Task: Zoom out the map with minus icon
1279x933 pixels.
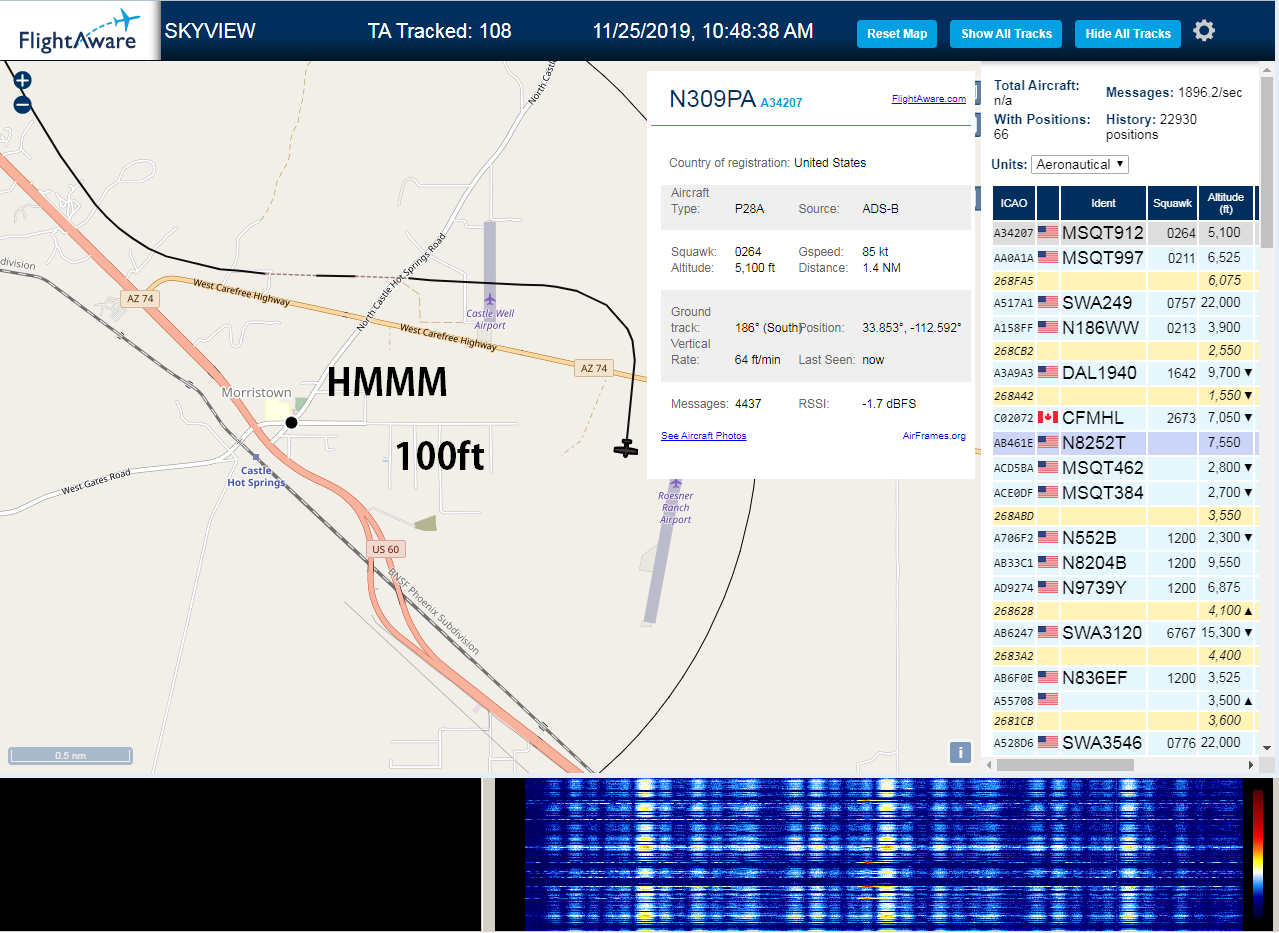Action: coord(22,104)
